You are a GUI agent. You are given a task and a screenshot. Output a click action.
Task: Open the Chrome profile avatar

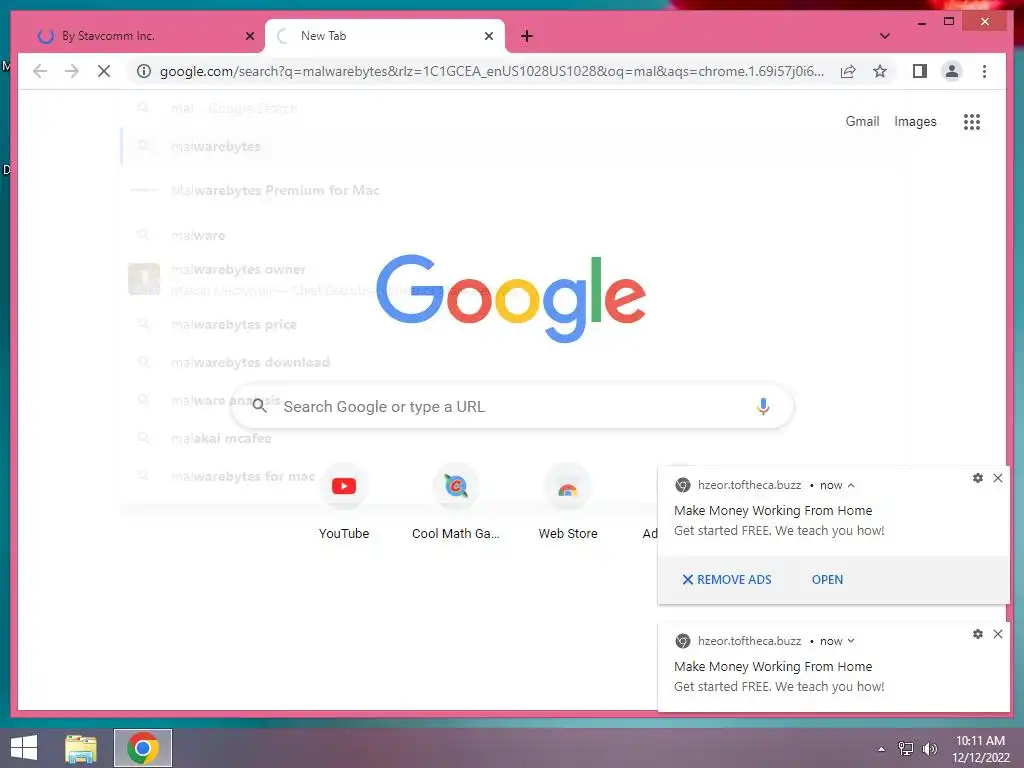coord(952,71)
